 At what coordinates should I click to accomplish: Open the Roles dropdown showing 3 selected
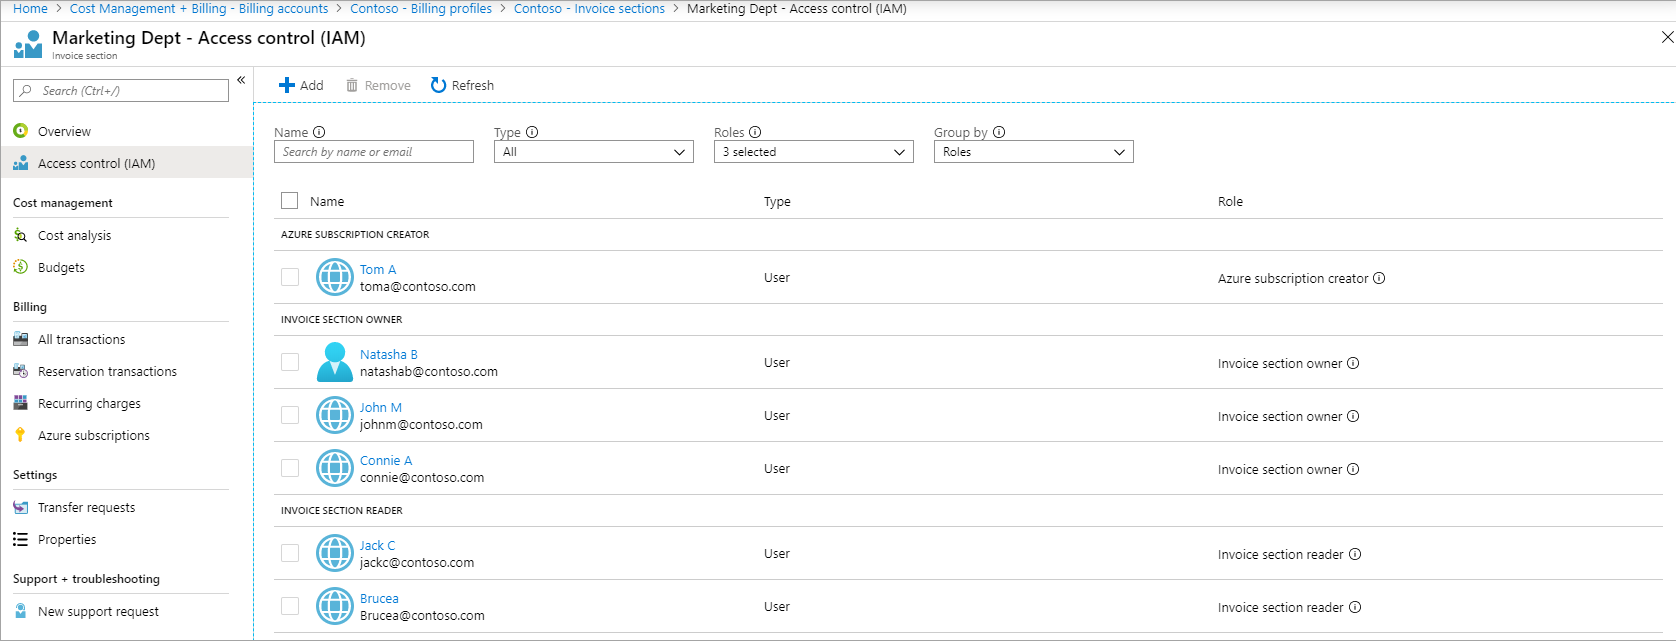pos(814,152)
